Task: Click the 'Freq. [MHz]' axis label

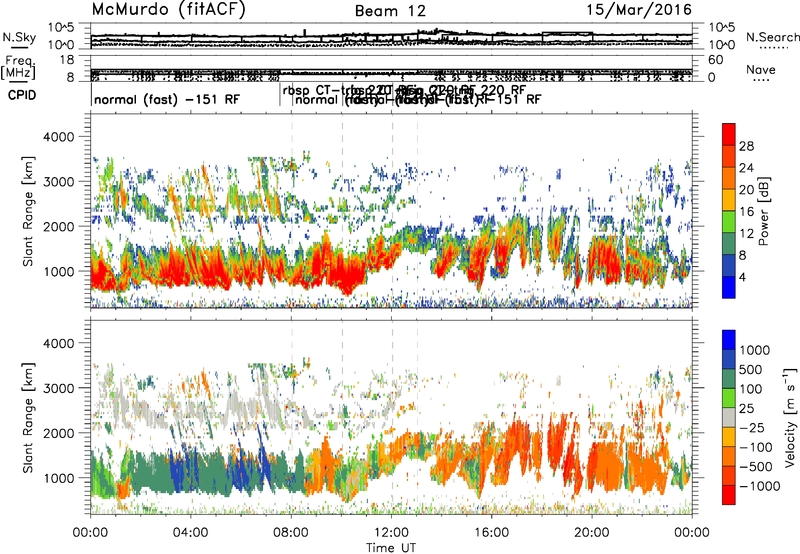Action: tap(18, 68)
